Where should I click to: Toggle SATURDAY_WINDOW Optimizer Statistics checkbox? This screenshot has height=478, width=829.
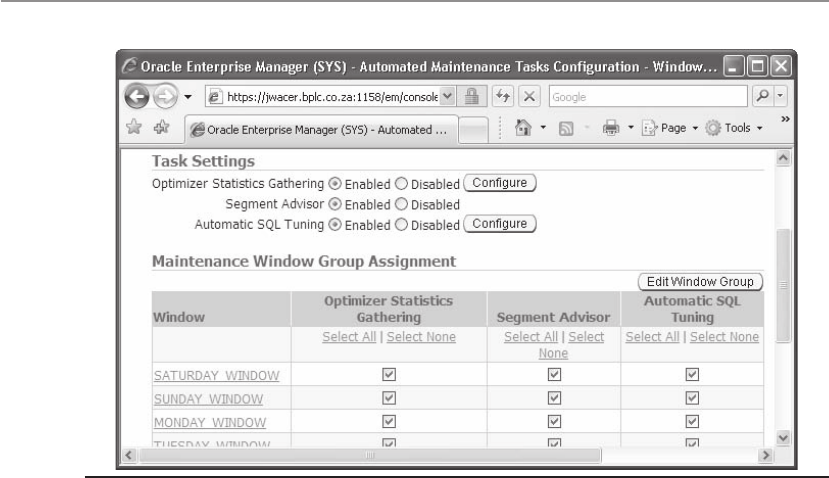pyautogui.click(x=389, y=374)
